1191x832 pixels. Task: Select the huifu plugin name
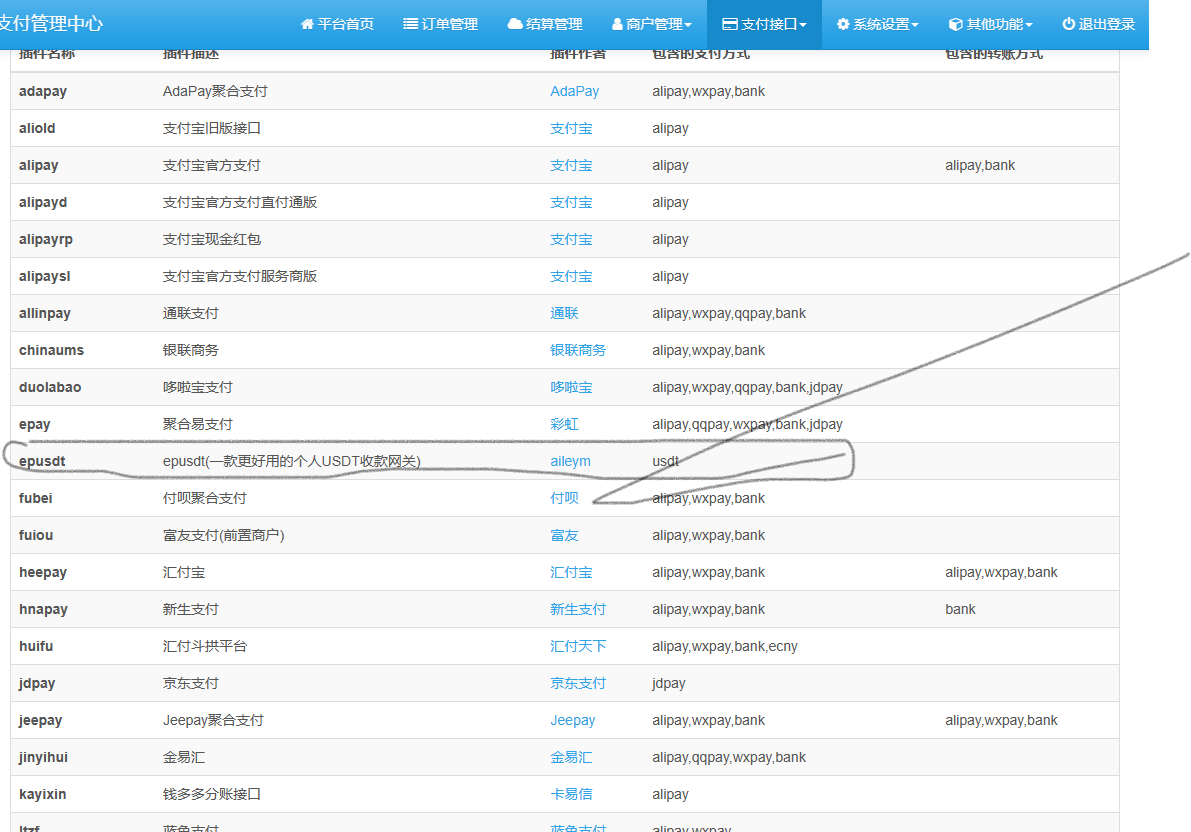[36, 647]
